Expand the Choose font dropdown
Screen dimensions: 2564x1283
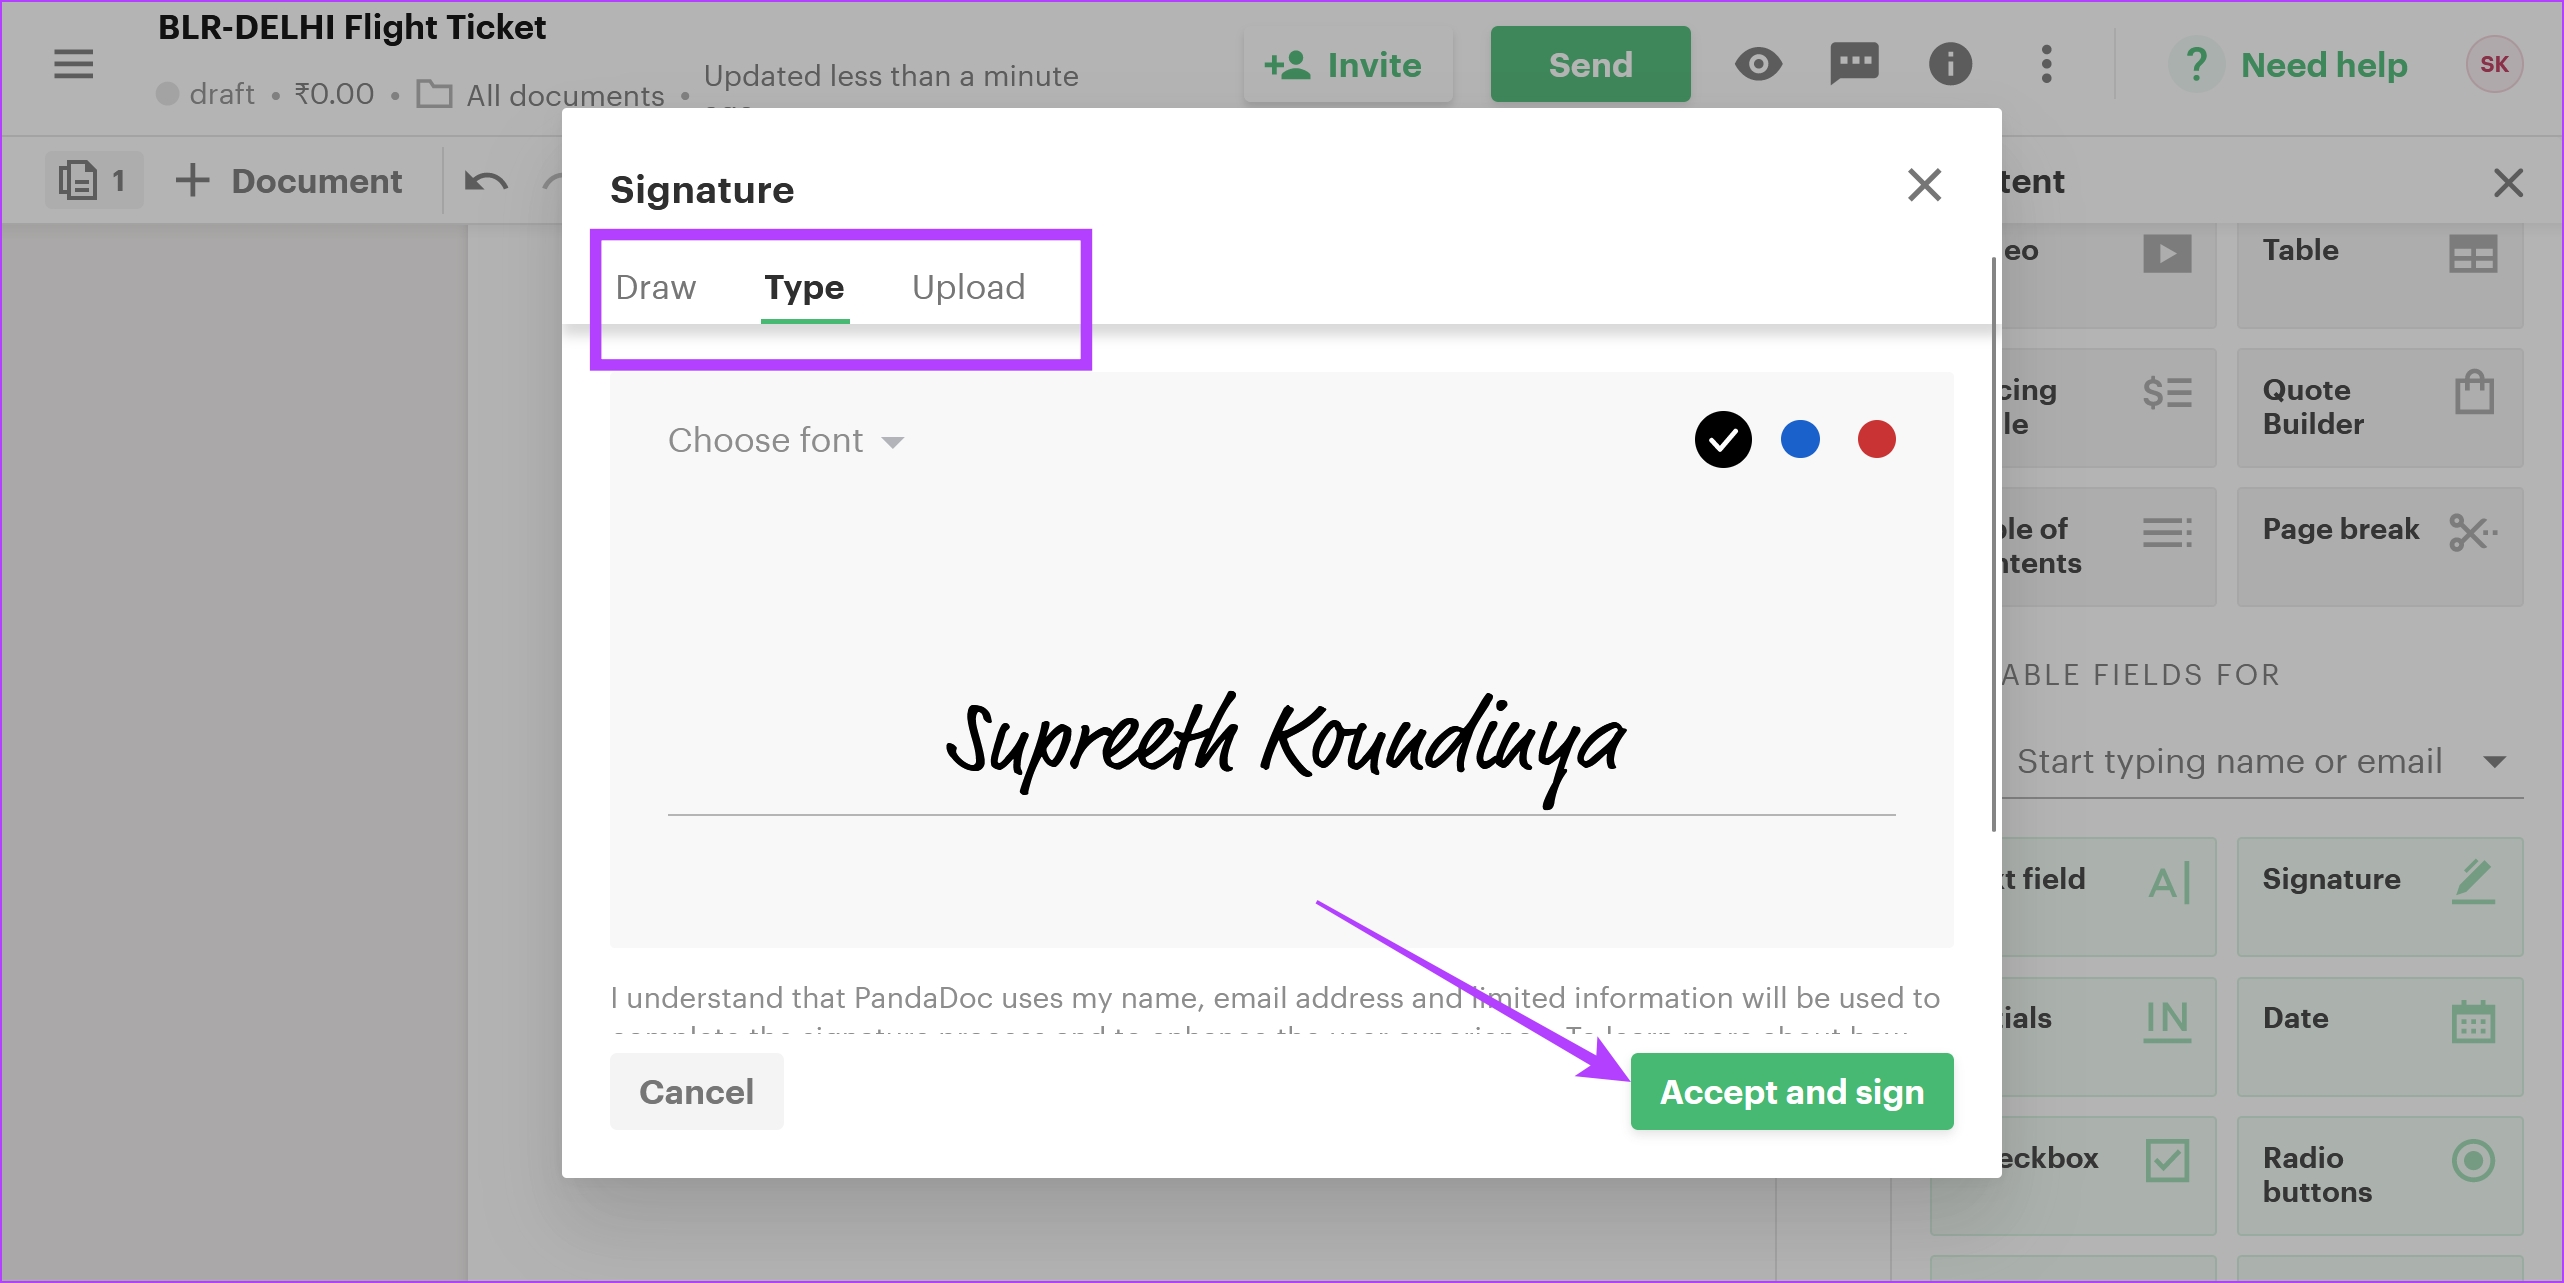tap(786, 440)
